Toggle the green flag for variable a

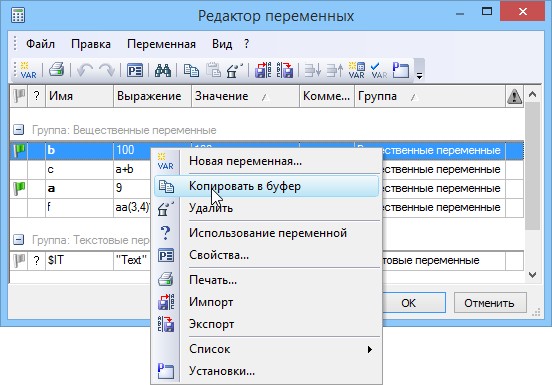click(x=19, y=188)
